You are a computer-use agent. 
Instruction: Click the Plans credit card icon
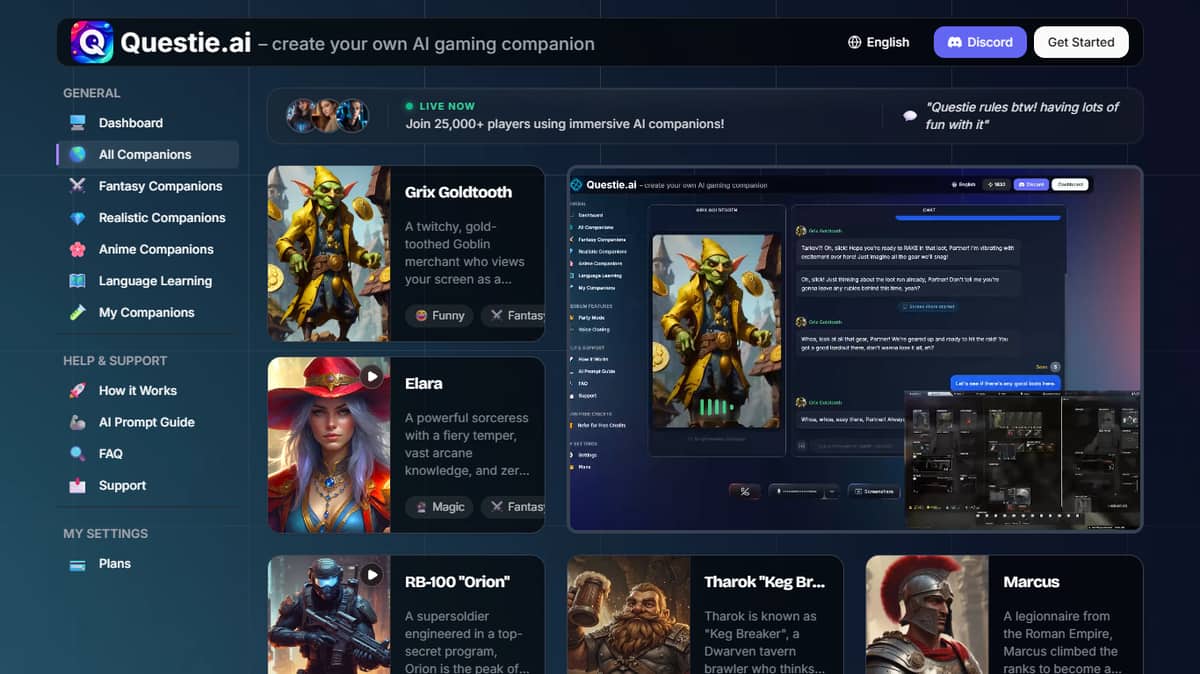pyautogui.click(x=77, y=564)
